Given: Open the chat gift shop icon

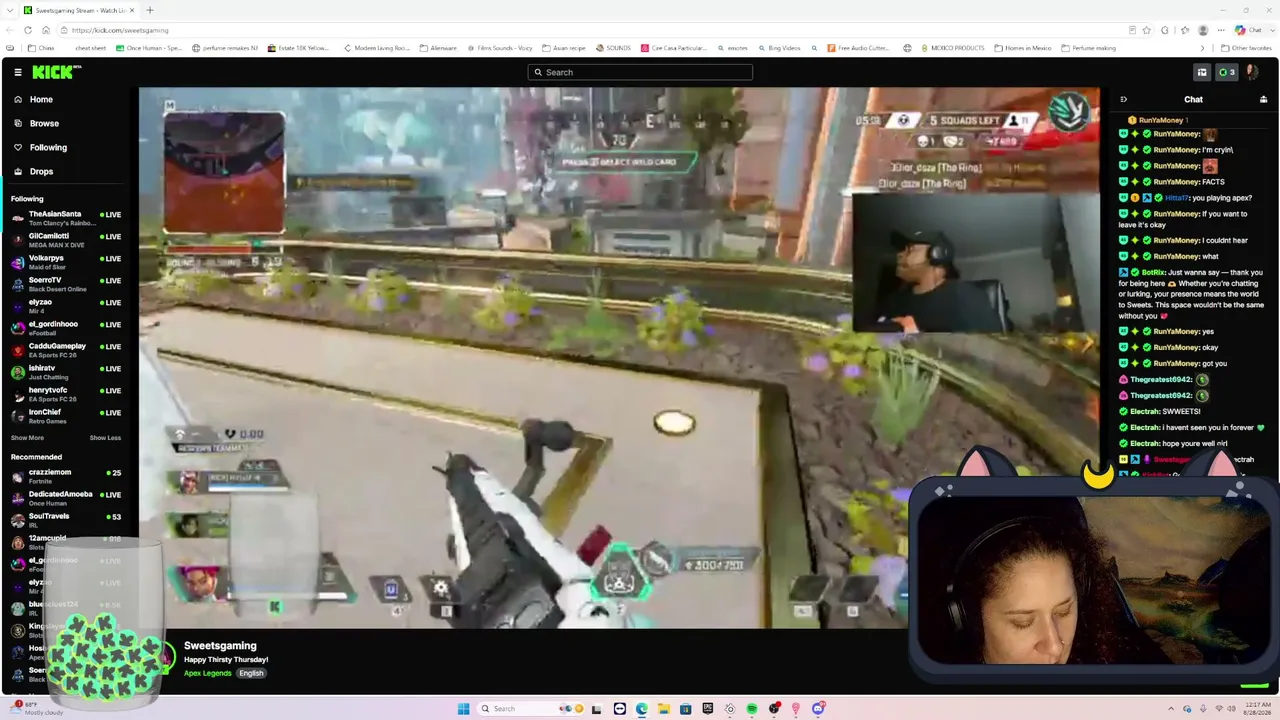Looking at the screenshot, I should pyautogui.click(x=1263, y=99).
